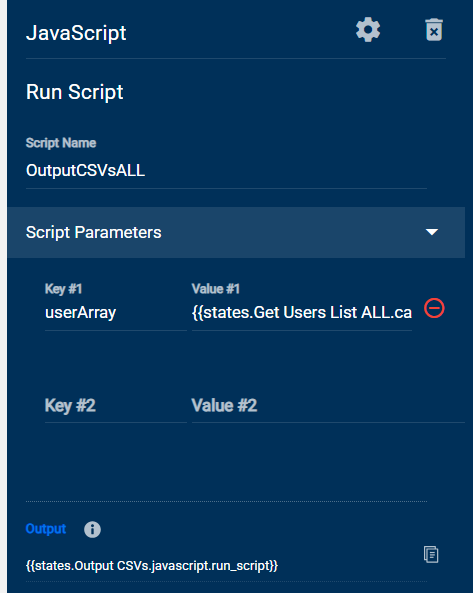473x593 pixels.
Task: Show Output info tooltip icon
Action: click(x=92, y=529)
